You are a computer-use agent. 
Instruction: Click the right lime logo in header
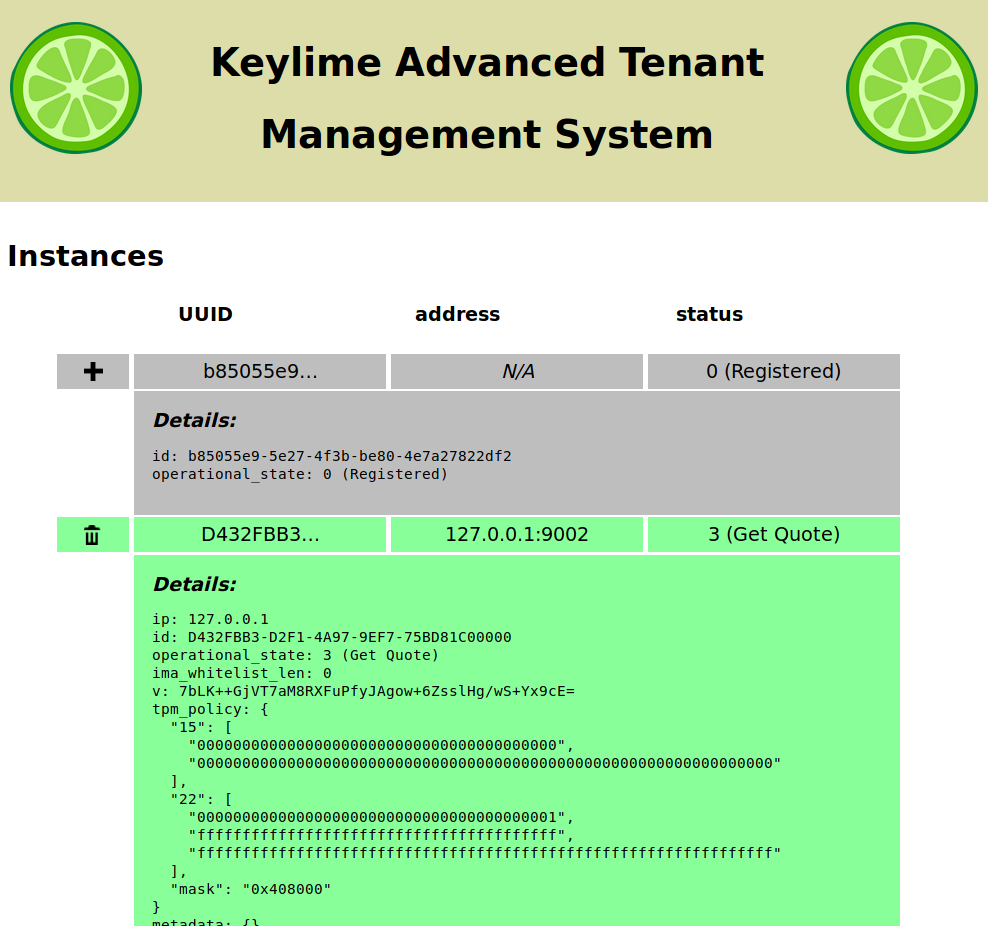pyautogui.click(x=912, y=88)
